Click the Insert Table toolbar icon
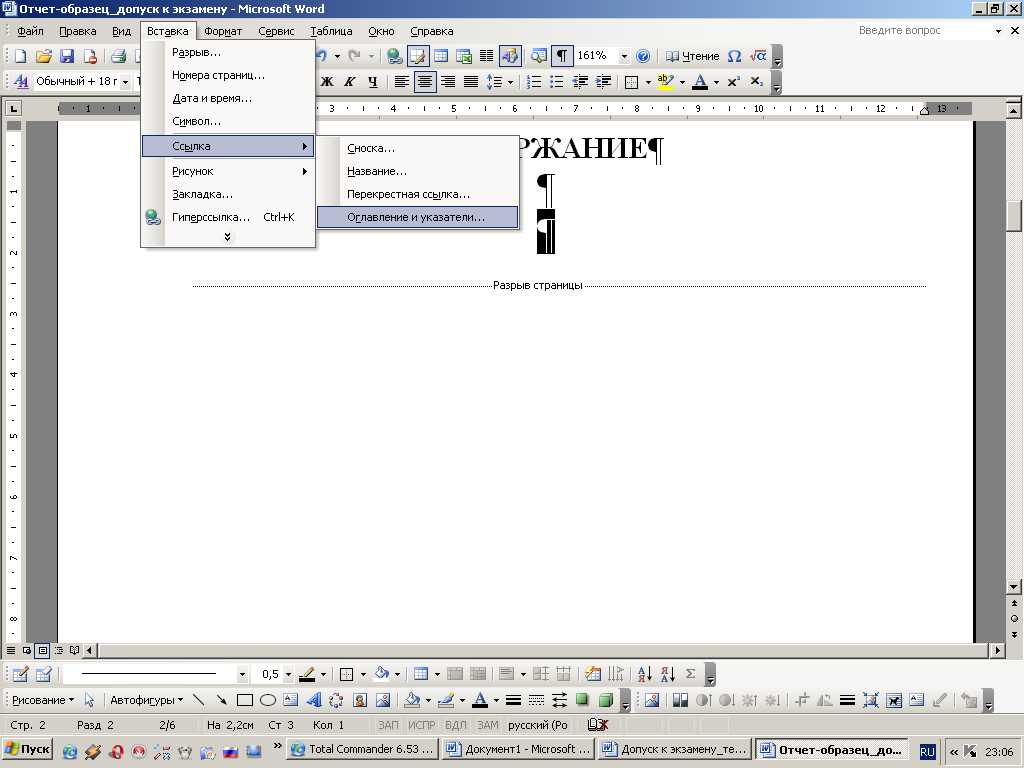This screenshot has width=1024, height=768. [441, 56]
